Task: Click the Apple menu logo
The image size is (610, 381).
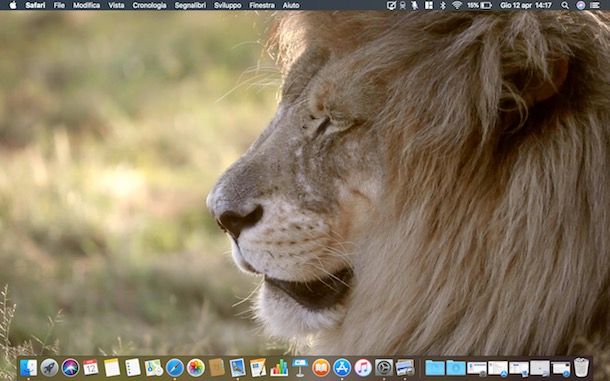Action: [x=13, y=5]
